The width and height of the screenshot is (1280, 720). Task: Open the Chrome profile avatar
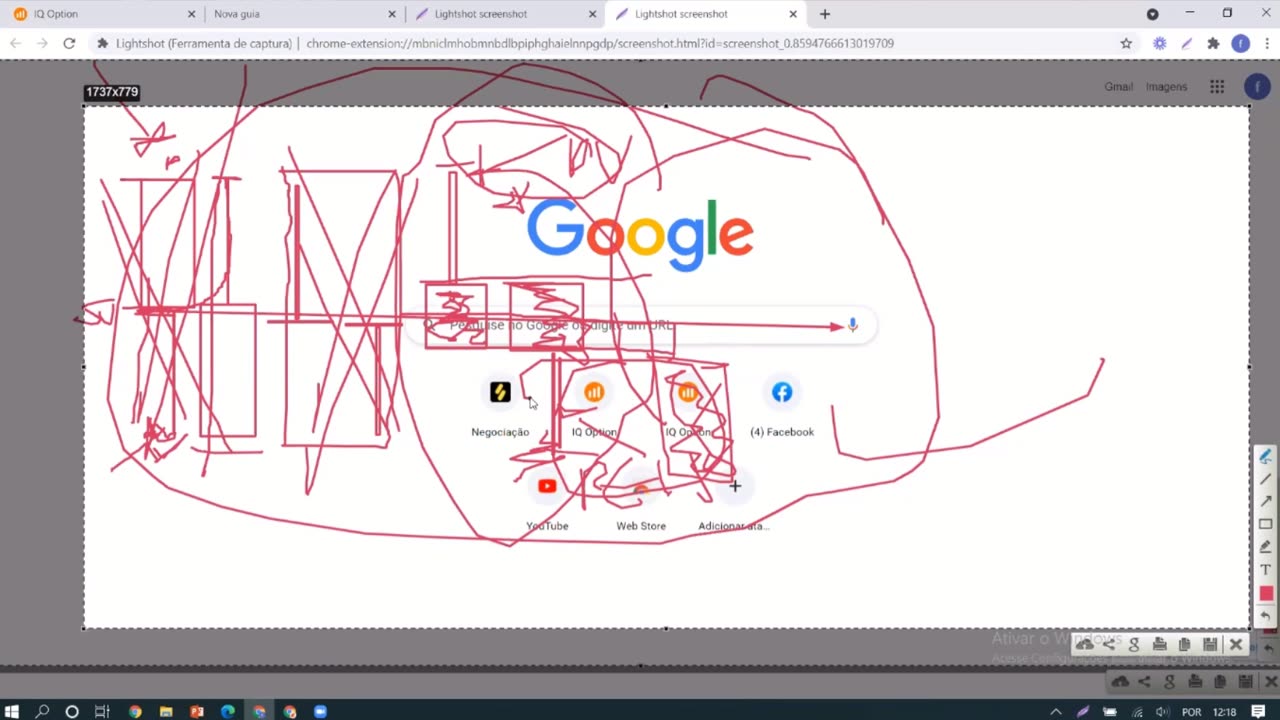1240,43
